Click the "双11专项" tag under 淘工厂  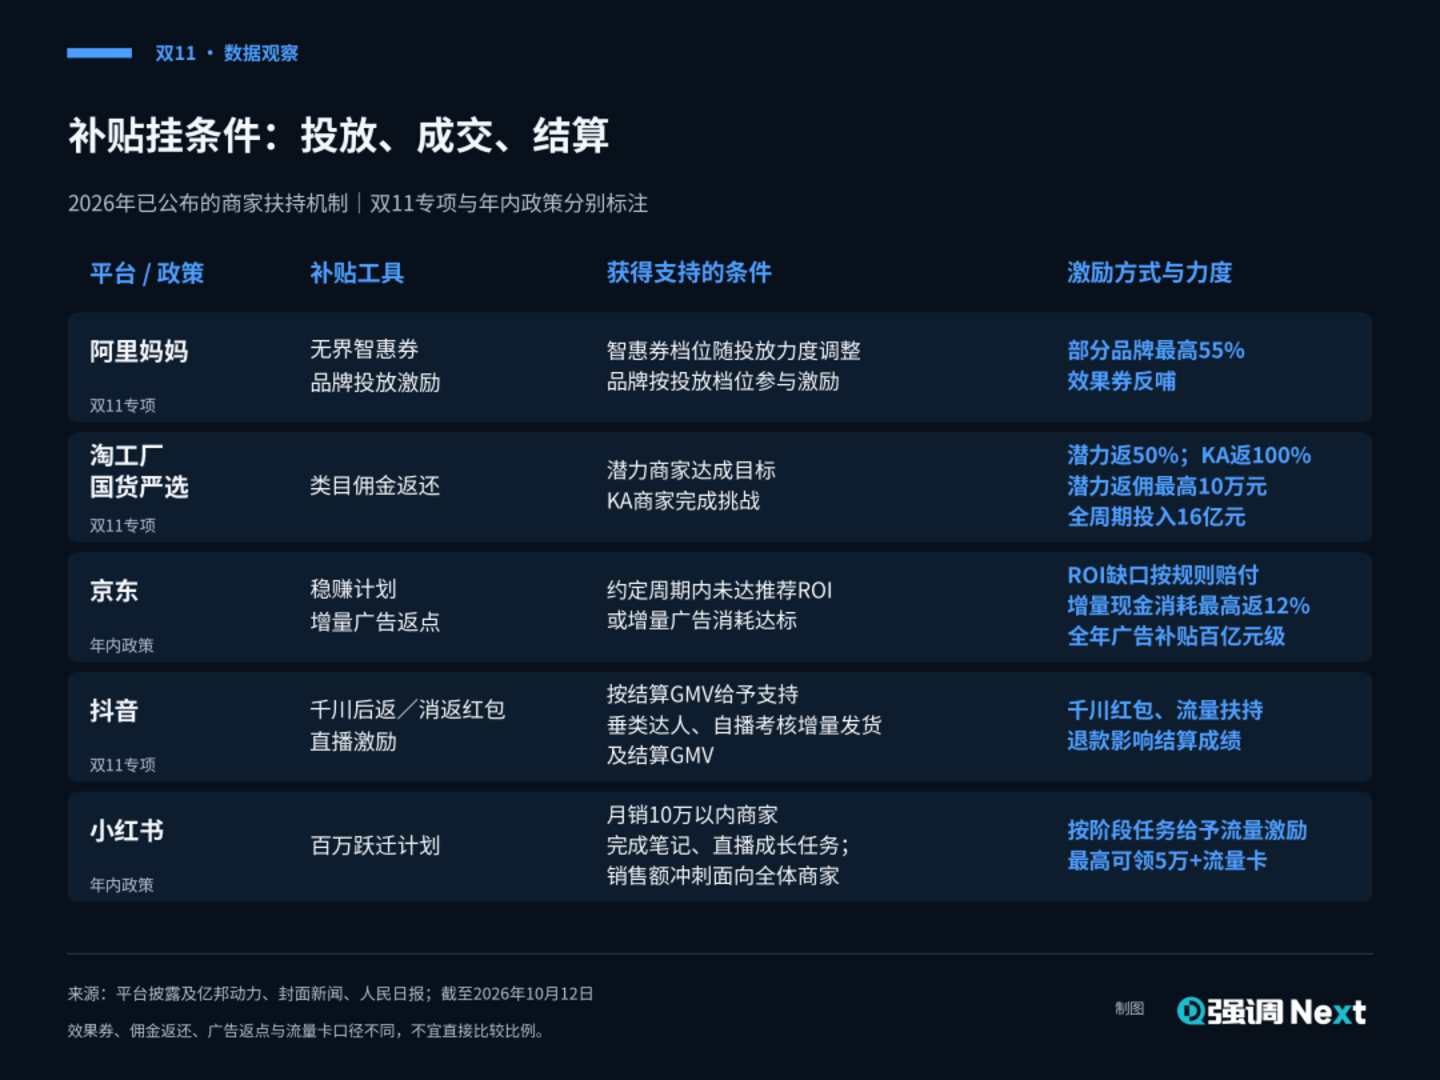(x=123, y=525)
